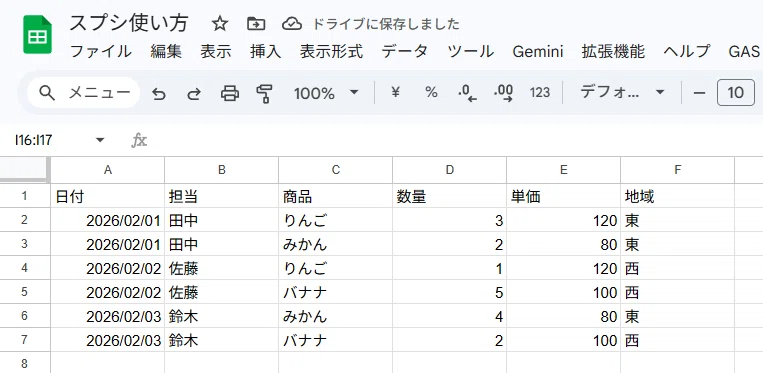The image size is (763, 373).
Task: Apply yen currency format
Action: [396, 92]
